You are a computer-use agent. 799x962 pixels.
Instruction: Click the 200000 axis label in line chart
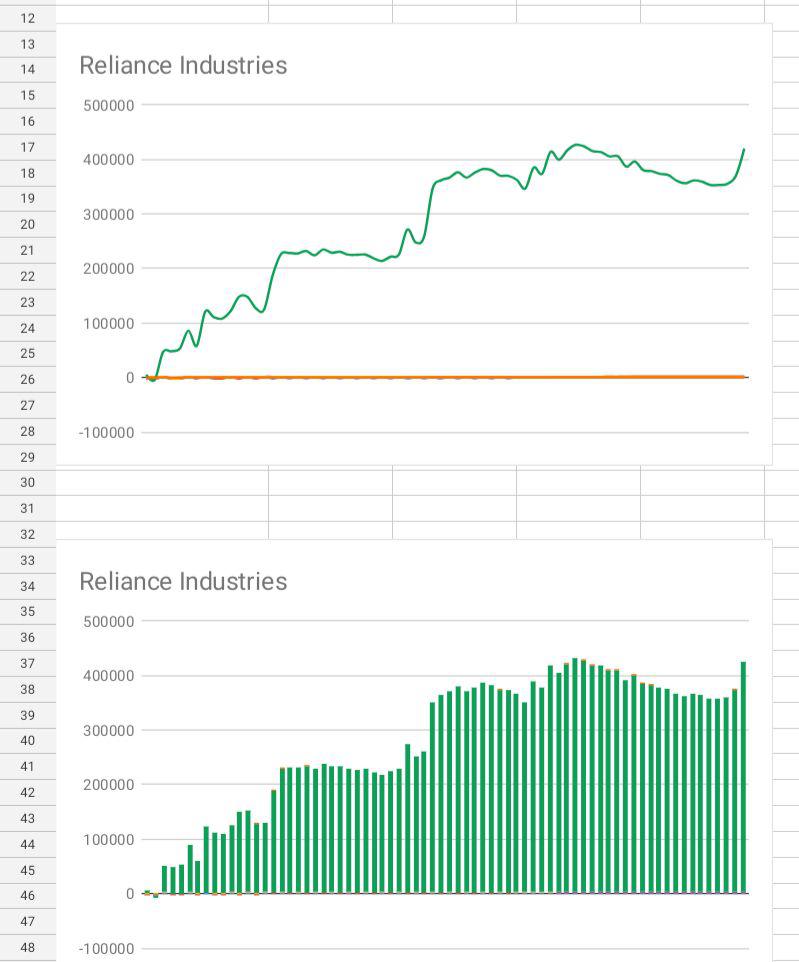pyautogui.click(x=109, y=269)
